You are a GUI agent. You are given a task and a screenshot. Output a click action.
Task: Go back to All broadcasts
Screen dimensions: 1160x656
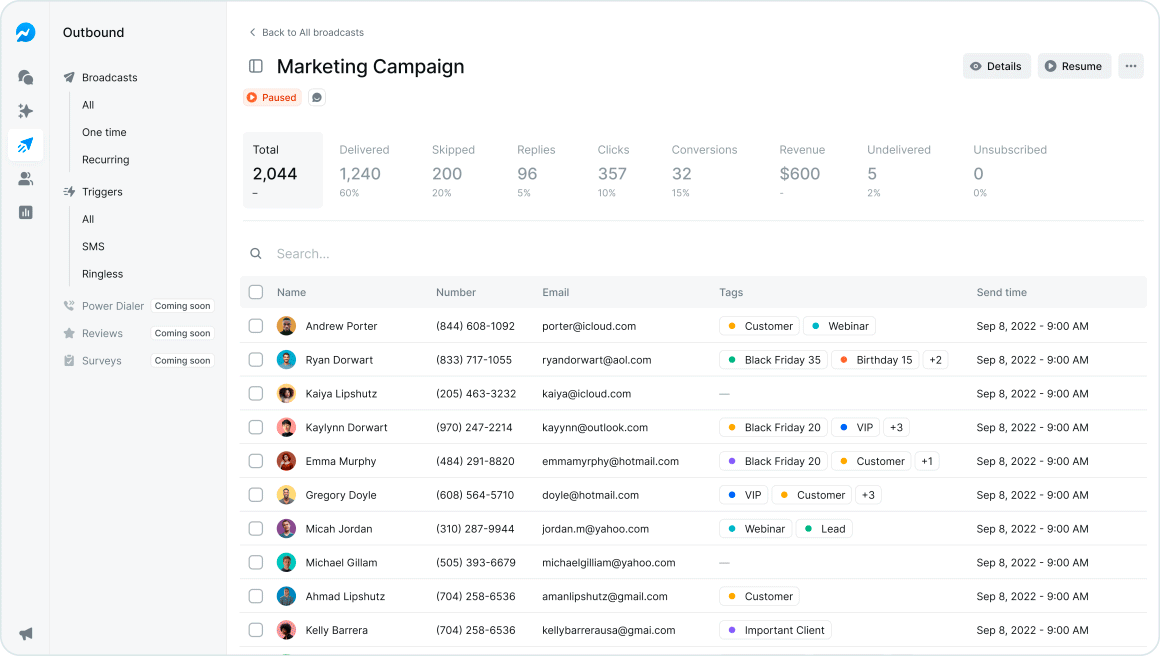306,33
